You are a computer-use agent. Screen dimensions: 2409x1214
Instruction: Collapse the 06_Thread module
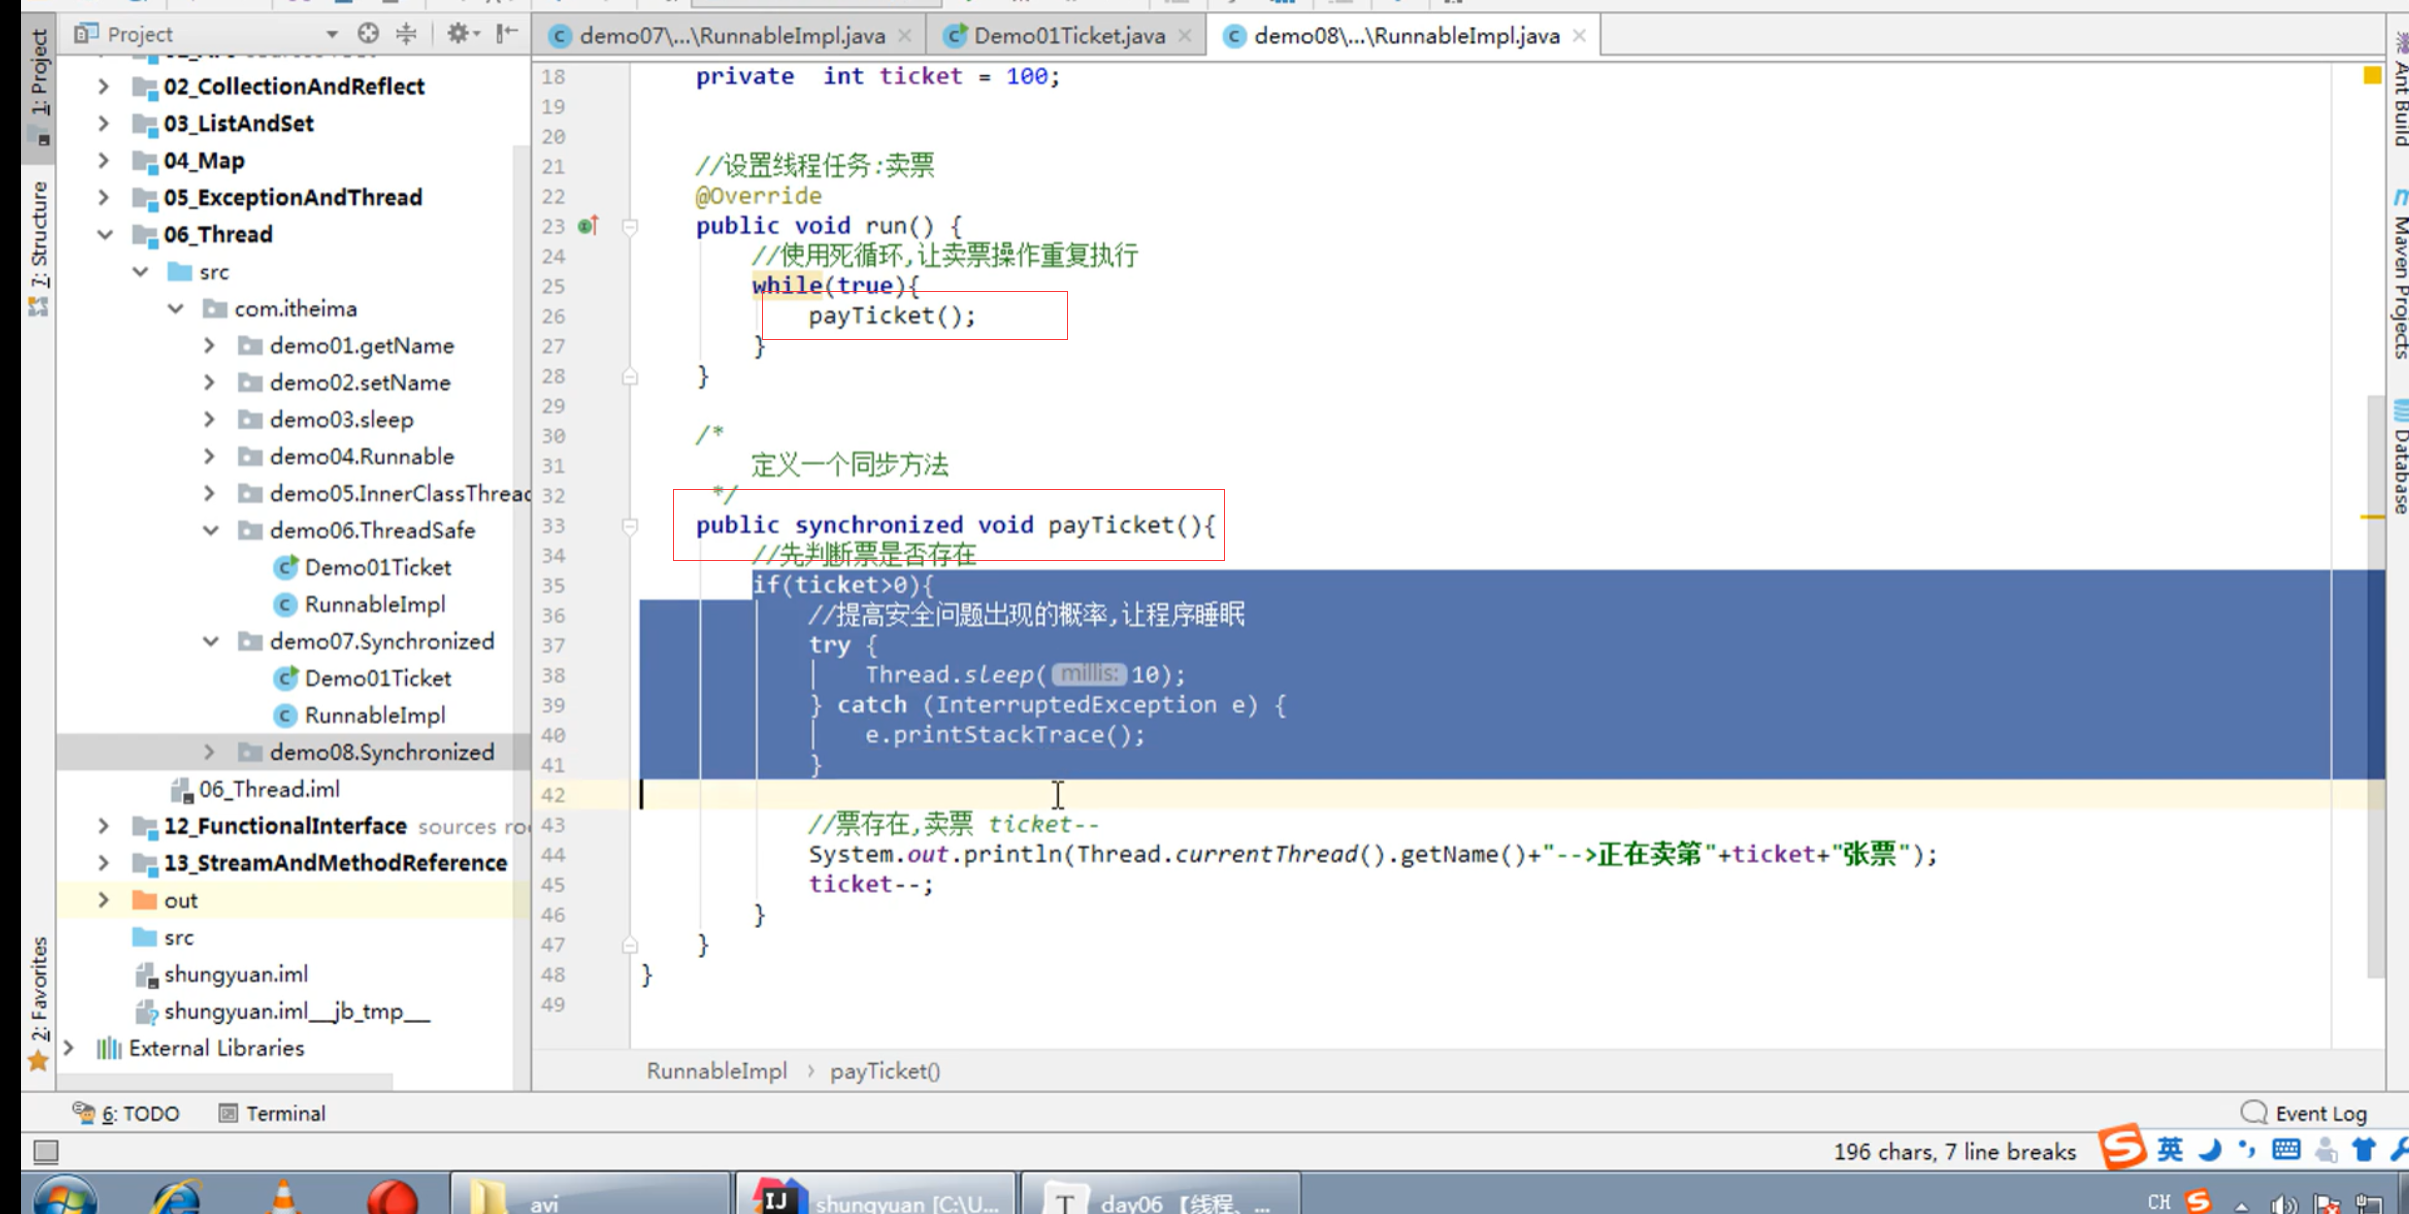[x=104, y=234]
